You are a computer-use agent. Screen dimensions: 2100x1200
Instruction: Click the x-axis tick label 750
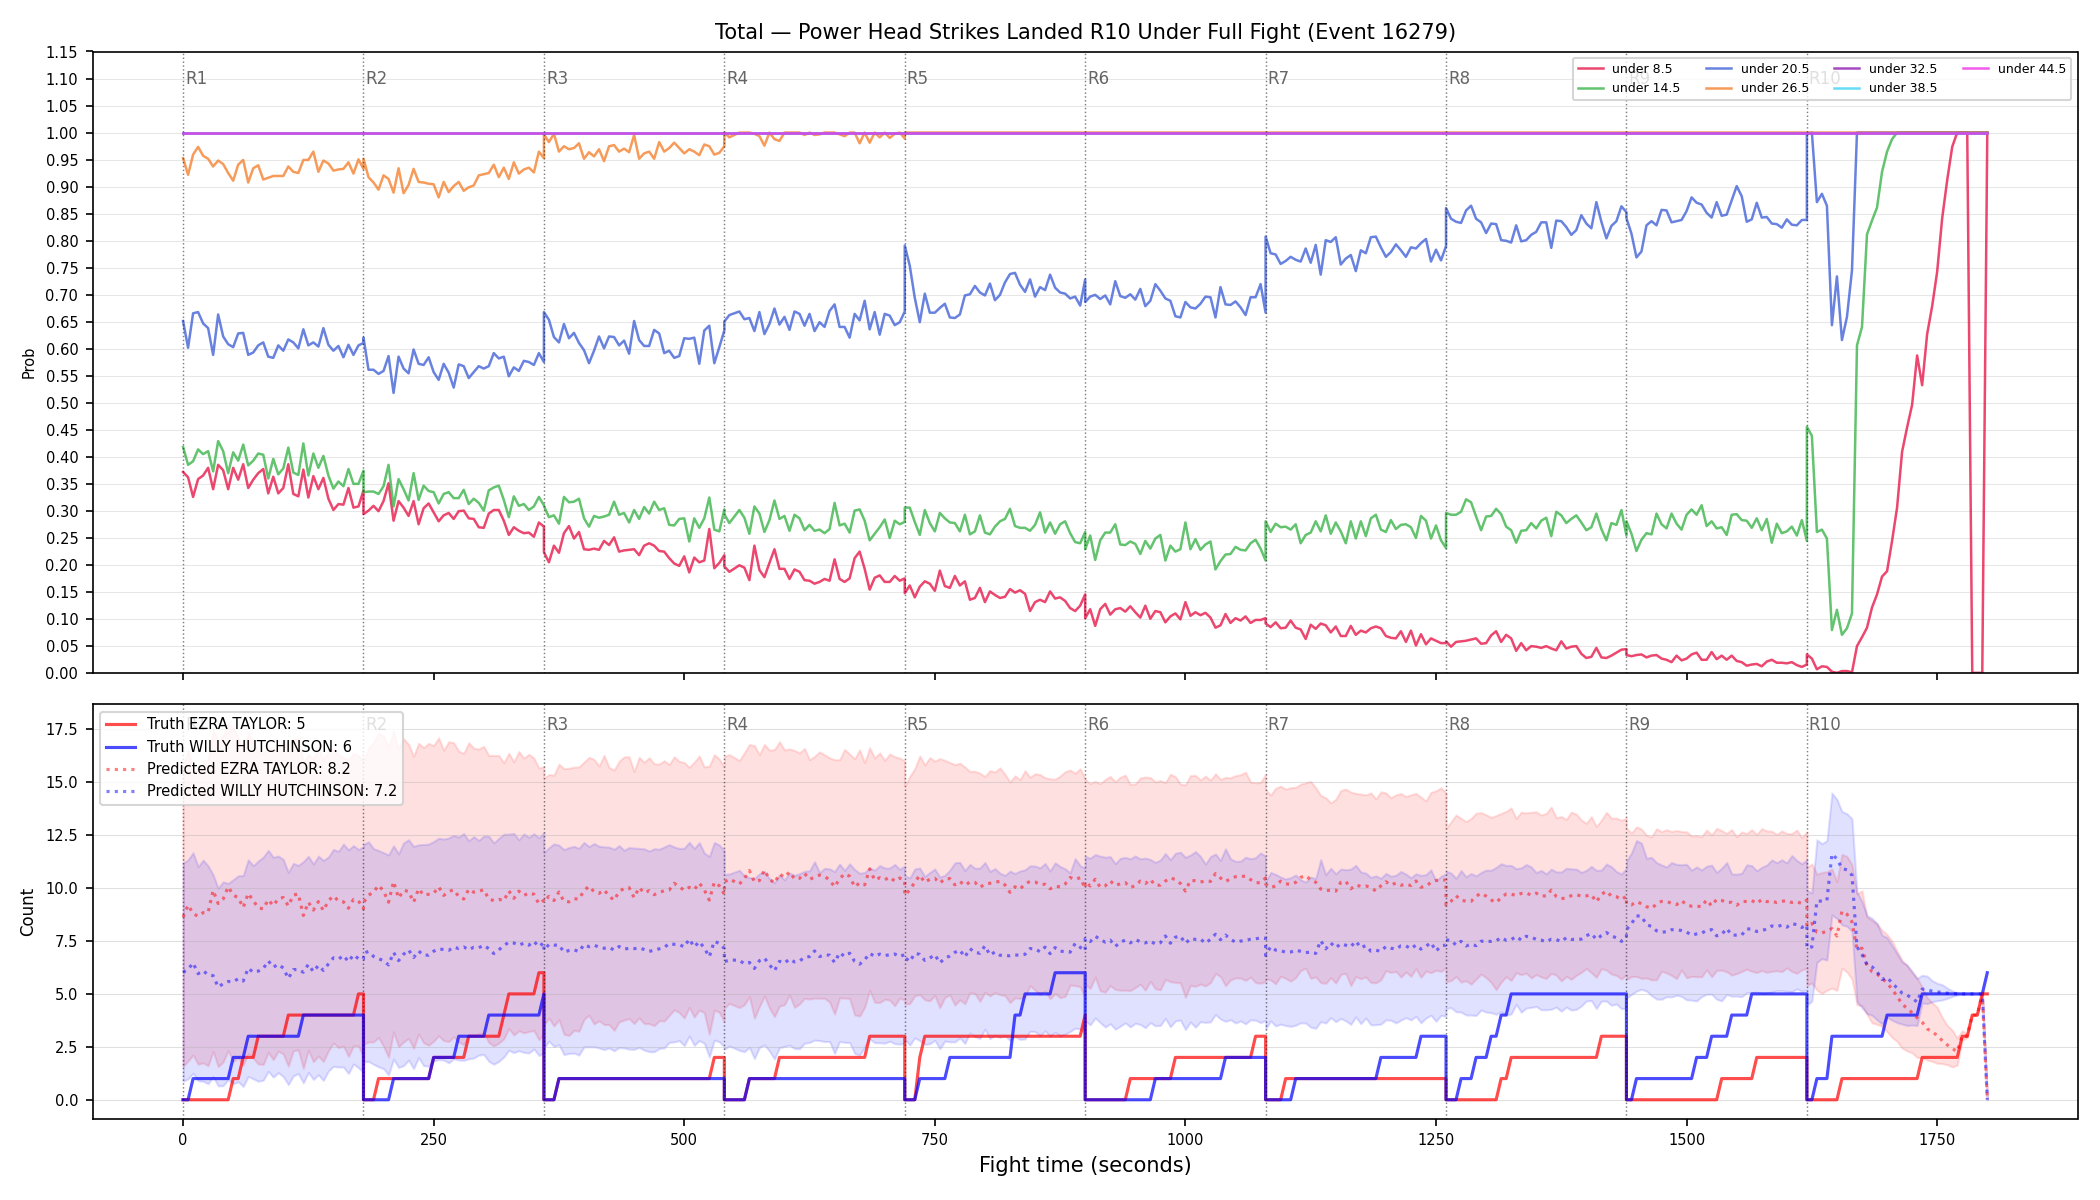(935, 1139)
